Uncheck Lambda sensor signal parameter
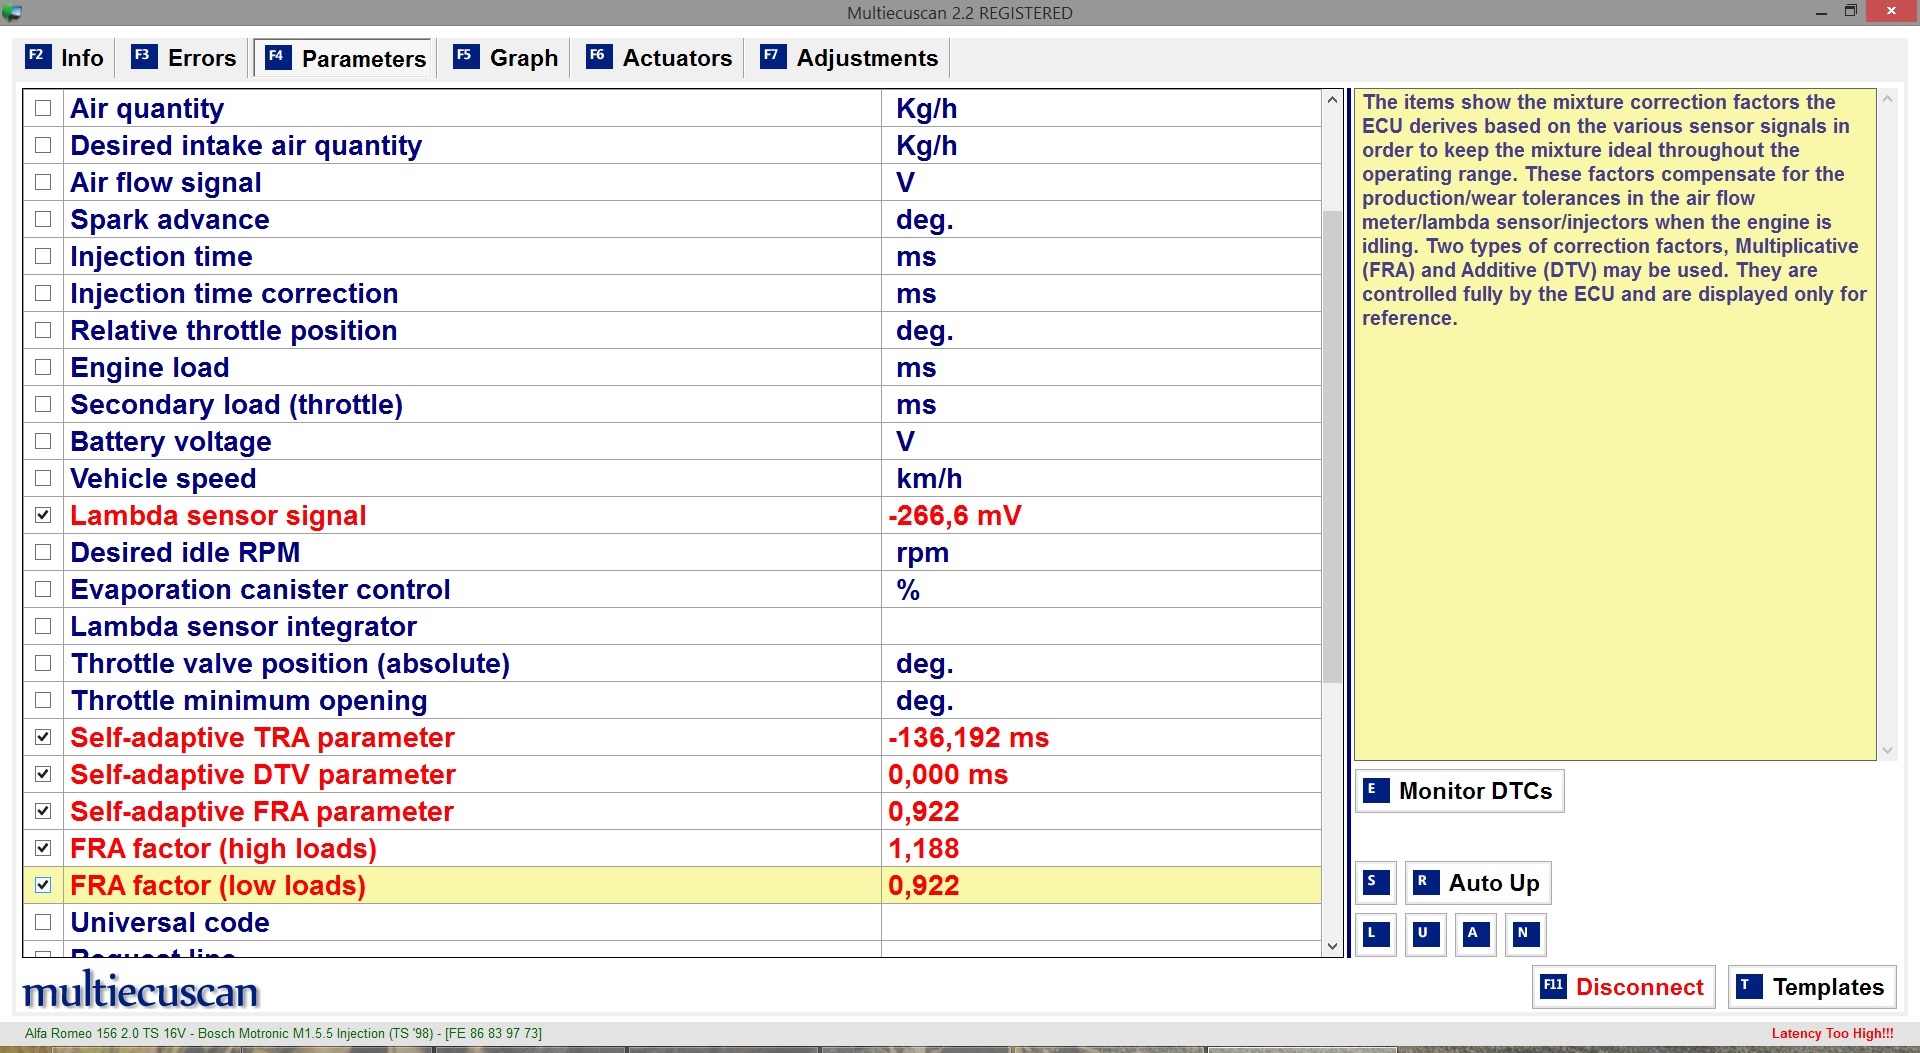This screenshot has width=1920, height=1053. click(x=43, y=515)
